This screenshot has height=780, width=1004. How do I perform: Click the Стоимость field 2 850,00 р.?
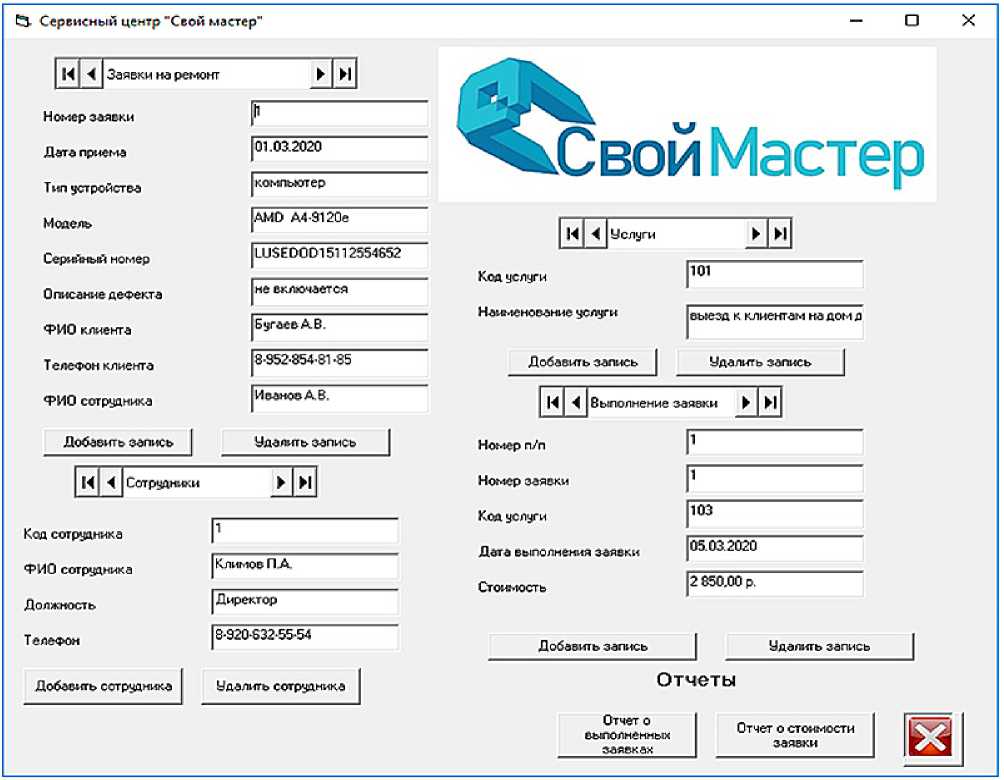(775, 584)
